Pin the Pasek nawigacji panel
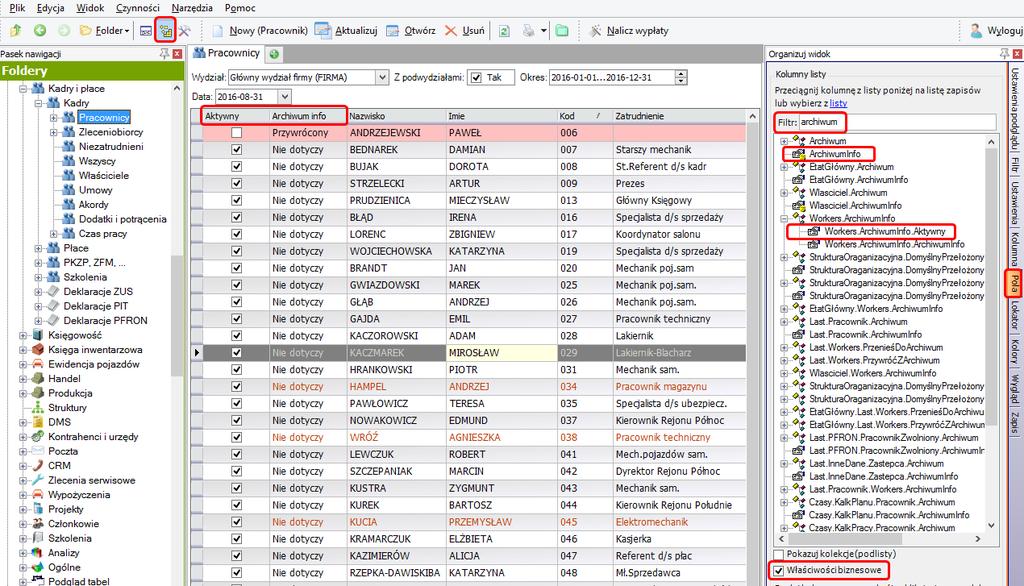This screenshot has width=1024, height=586. click(x=164, y=54)
